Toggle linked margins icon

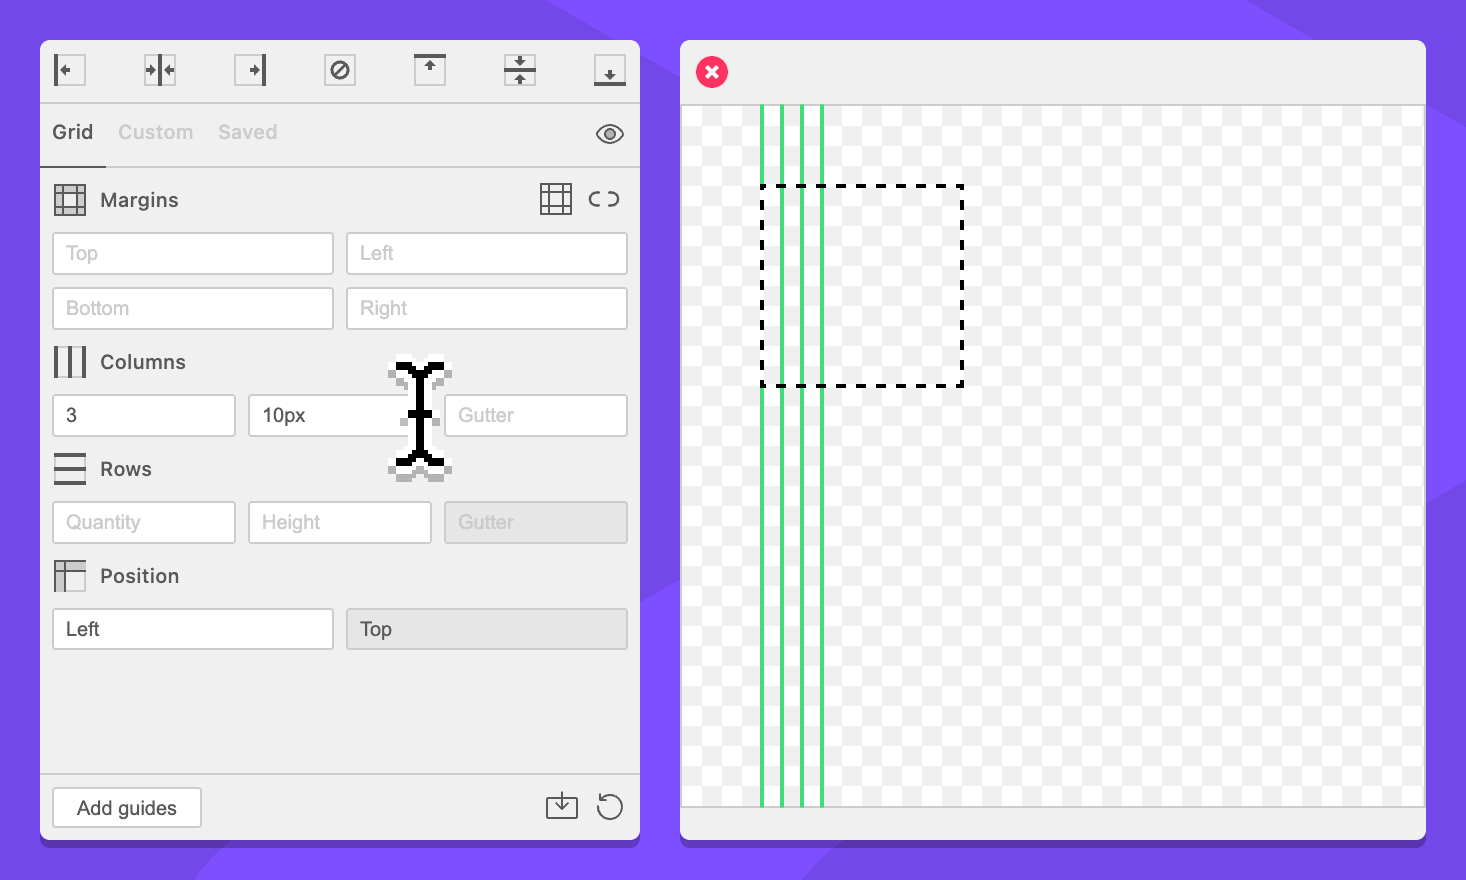[x=604, y=199]
